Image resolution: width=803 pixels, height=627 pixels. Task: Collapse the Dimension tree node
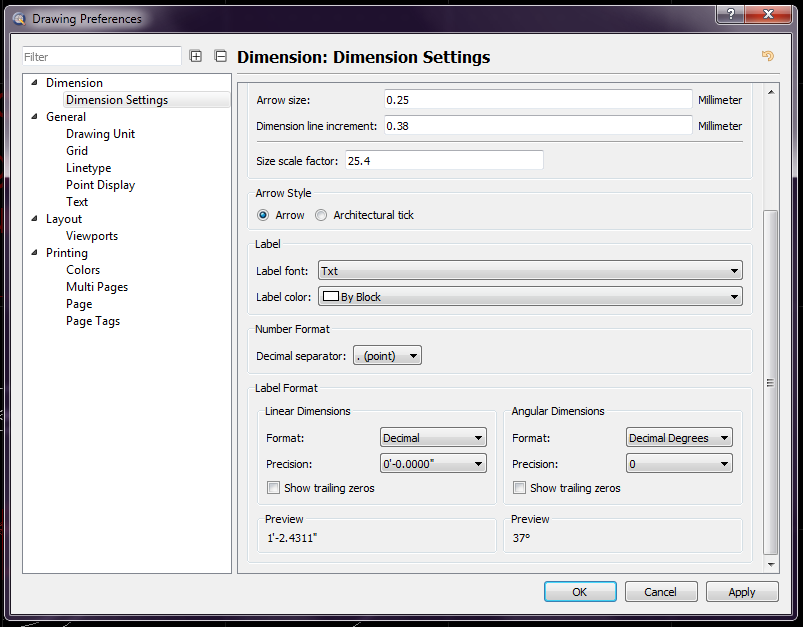point(34,82)
